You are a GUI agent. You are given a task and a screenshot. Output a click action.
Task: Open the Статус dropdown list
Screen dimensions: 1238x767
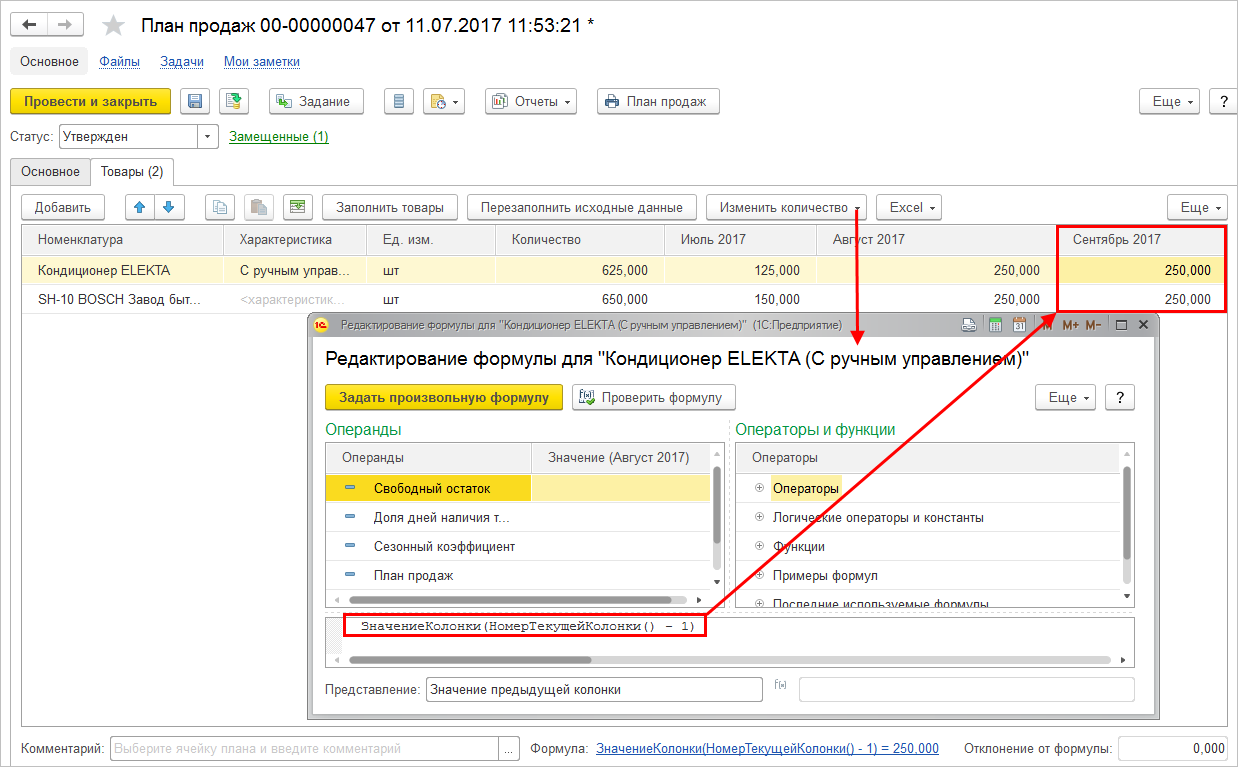208,136
